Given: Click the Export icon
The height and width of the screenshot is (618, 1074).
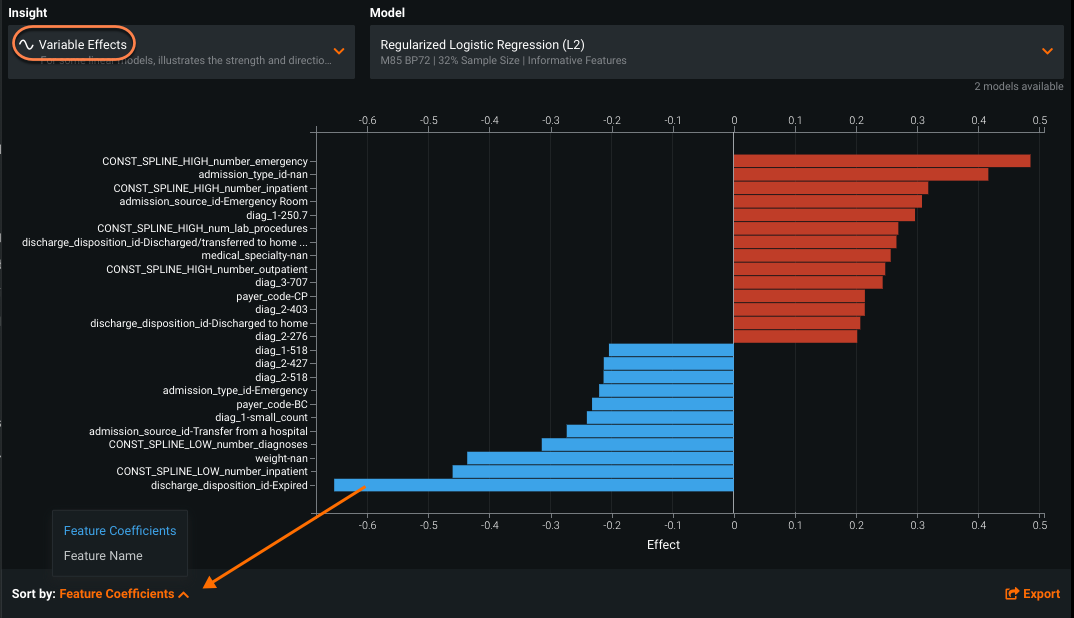Looking at the screenshot, I should click(x=1011, y=594).
